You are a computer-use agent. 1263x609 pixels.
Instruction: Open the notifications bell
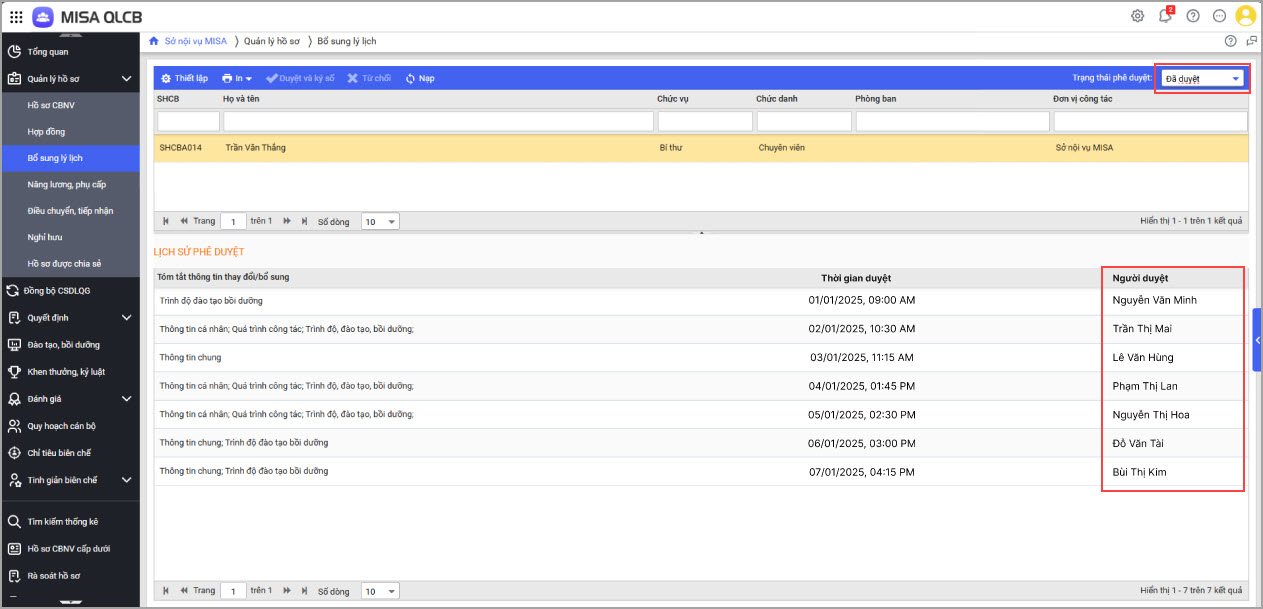[x=1165, y=16]
